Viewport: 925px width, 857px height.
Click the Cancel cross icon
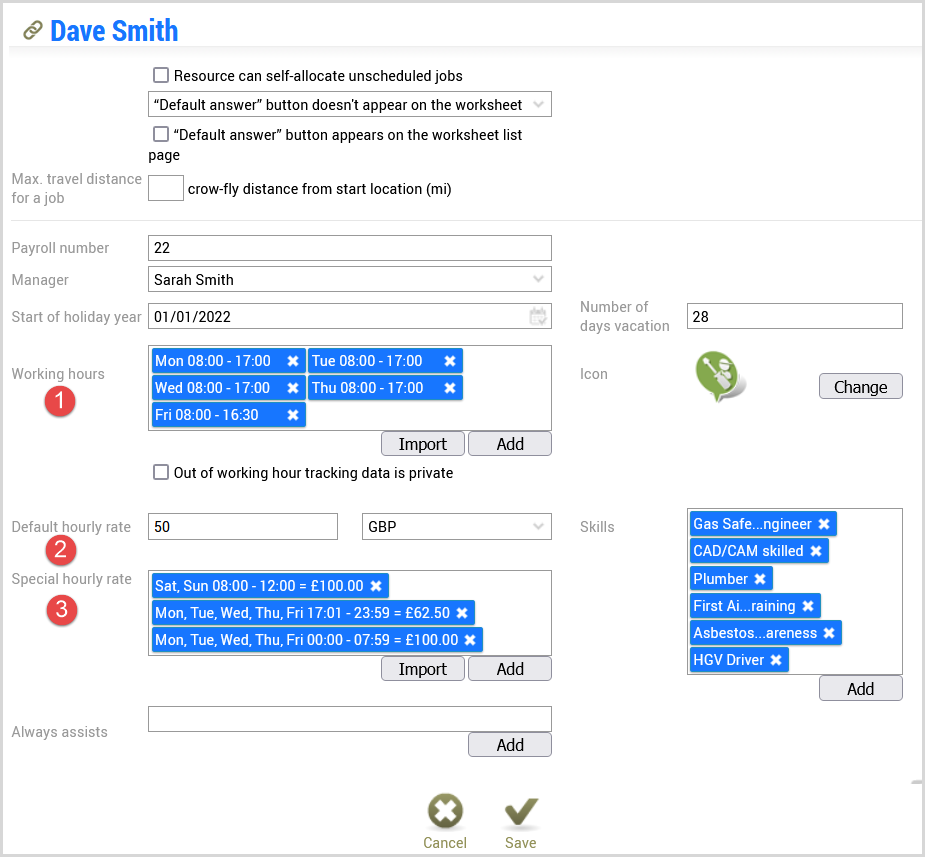coord(445,811)
